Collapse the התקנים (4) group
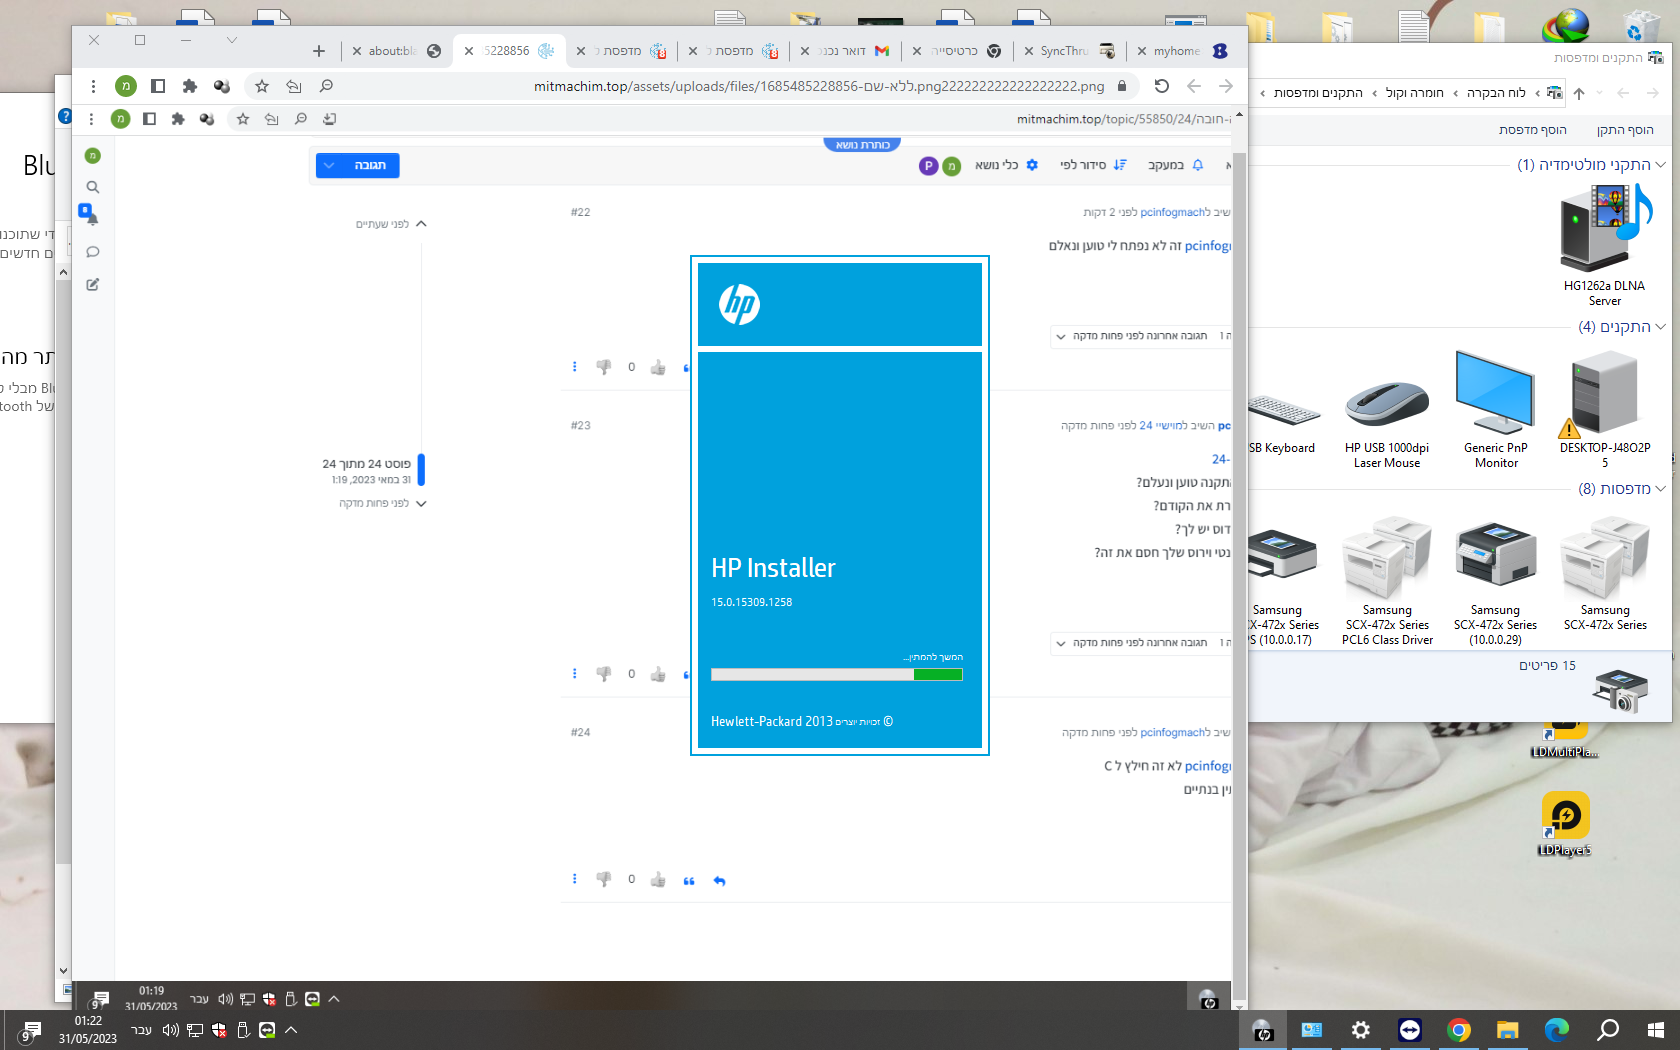Screen dimensions: 1680x1050 [1661, 327]
